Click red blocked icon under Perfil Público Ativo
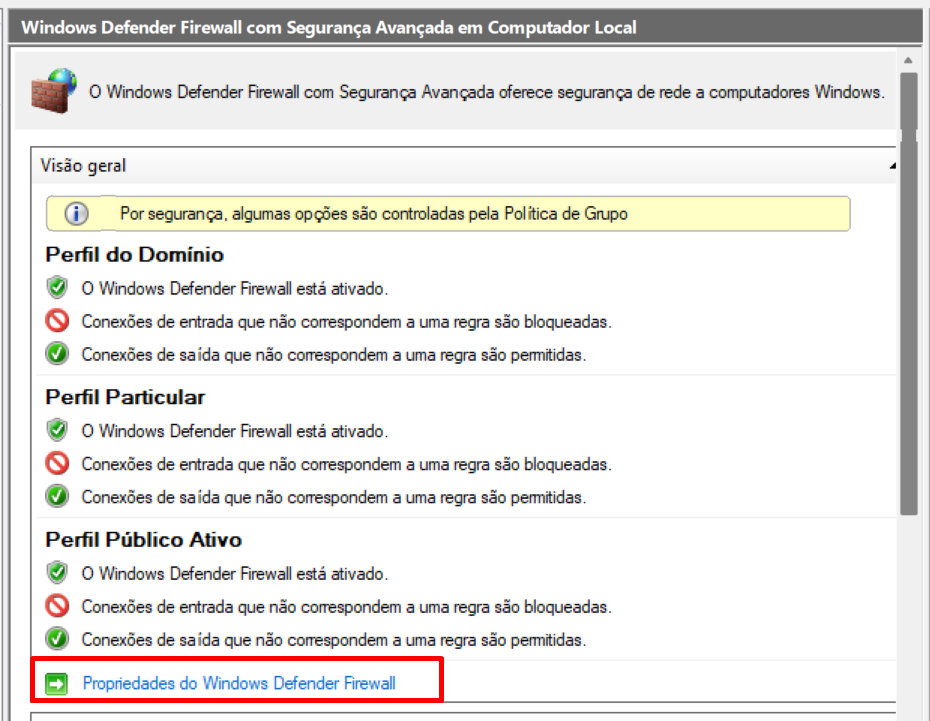The image size is (930, 721). coord(57,606)
